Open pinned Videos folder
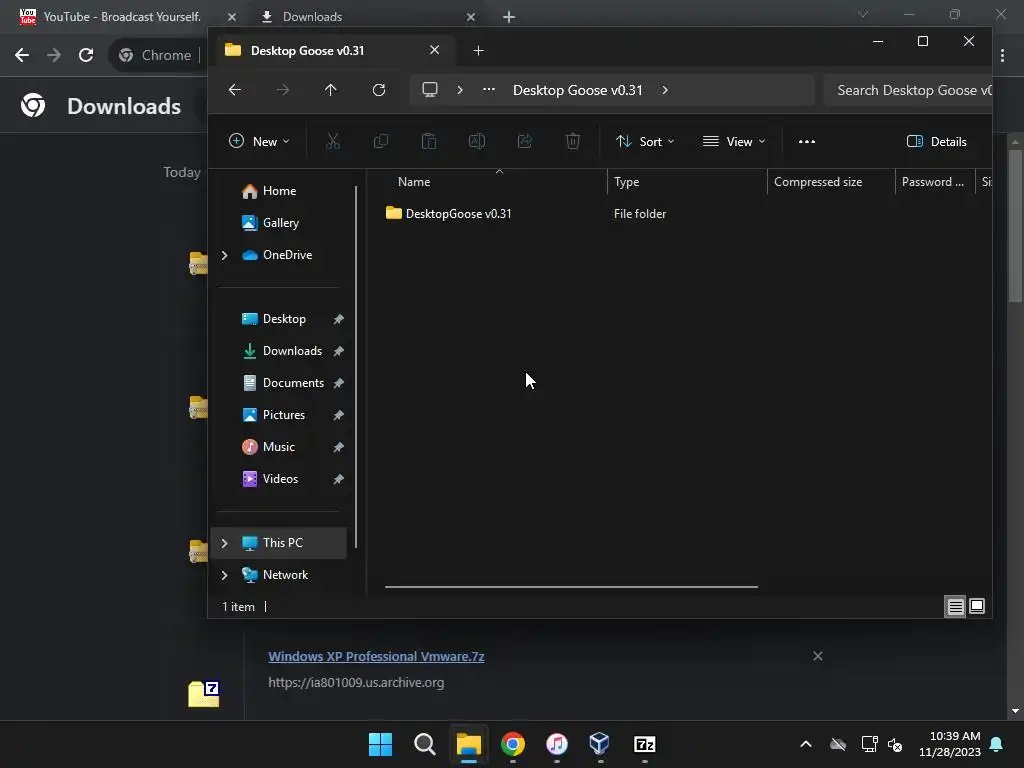Screen dimensions: 1024x768 click(x=280, y=479)
